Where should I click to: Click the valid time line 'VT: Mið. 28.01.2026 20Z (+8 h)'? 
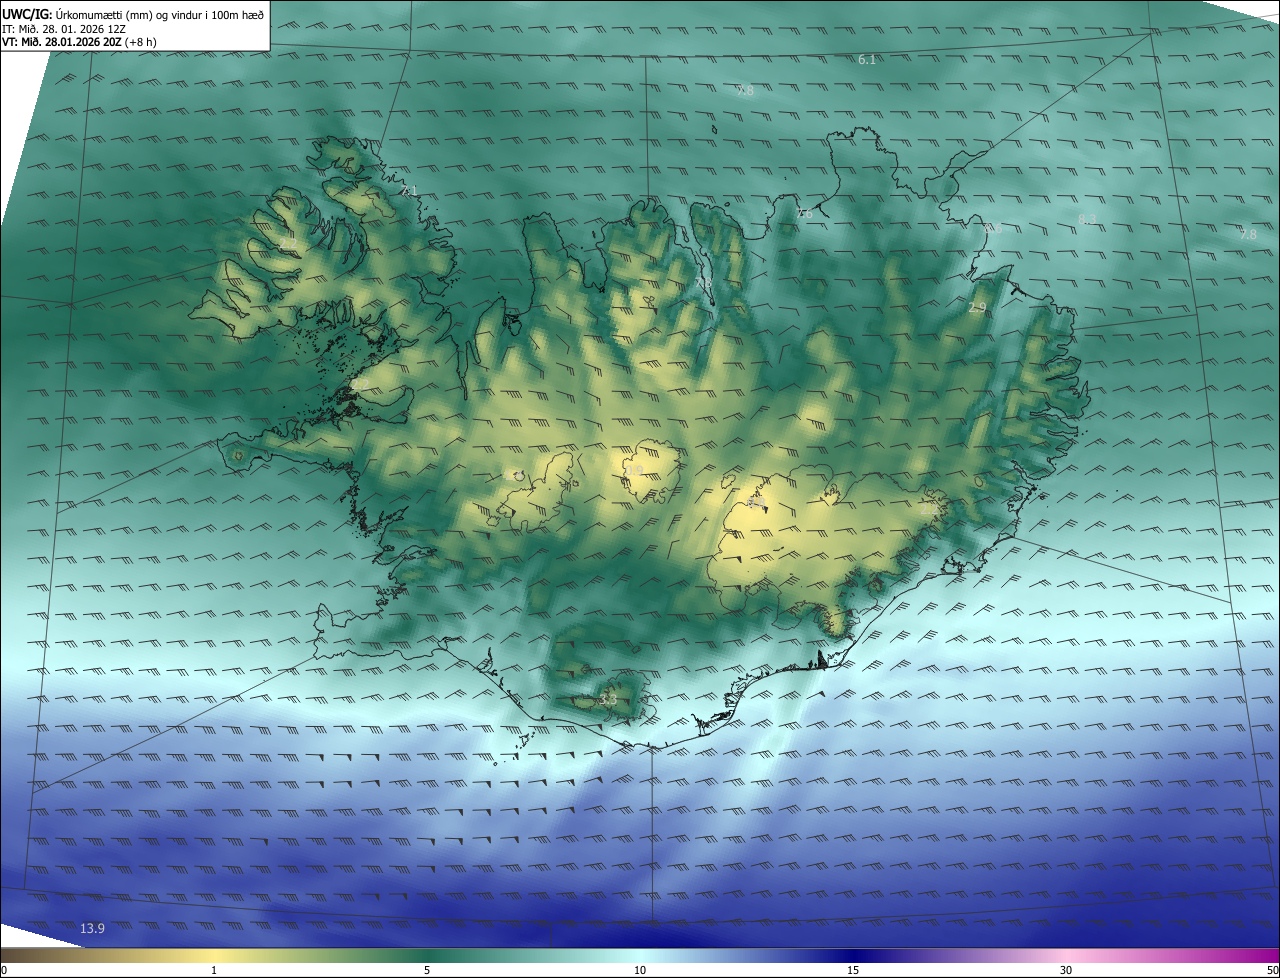click(x=79, y=42)
